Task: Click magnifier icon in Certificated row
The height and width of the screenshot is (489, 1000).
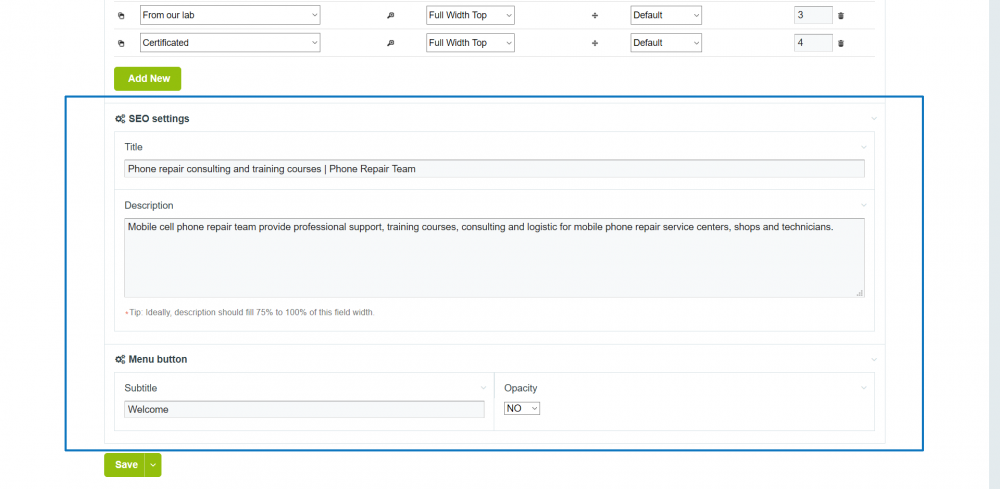Action: [x=390, y=43]
